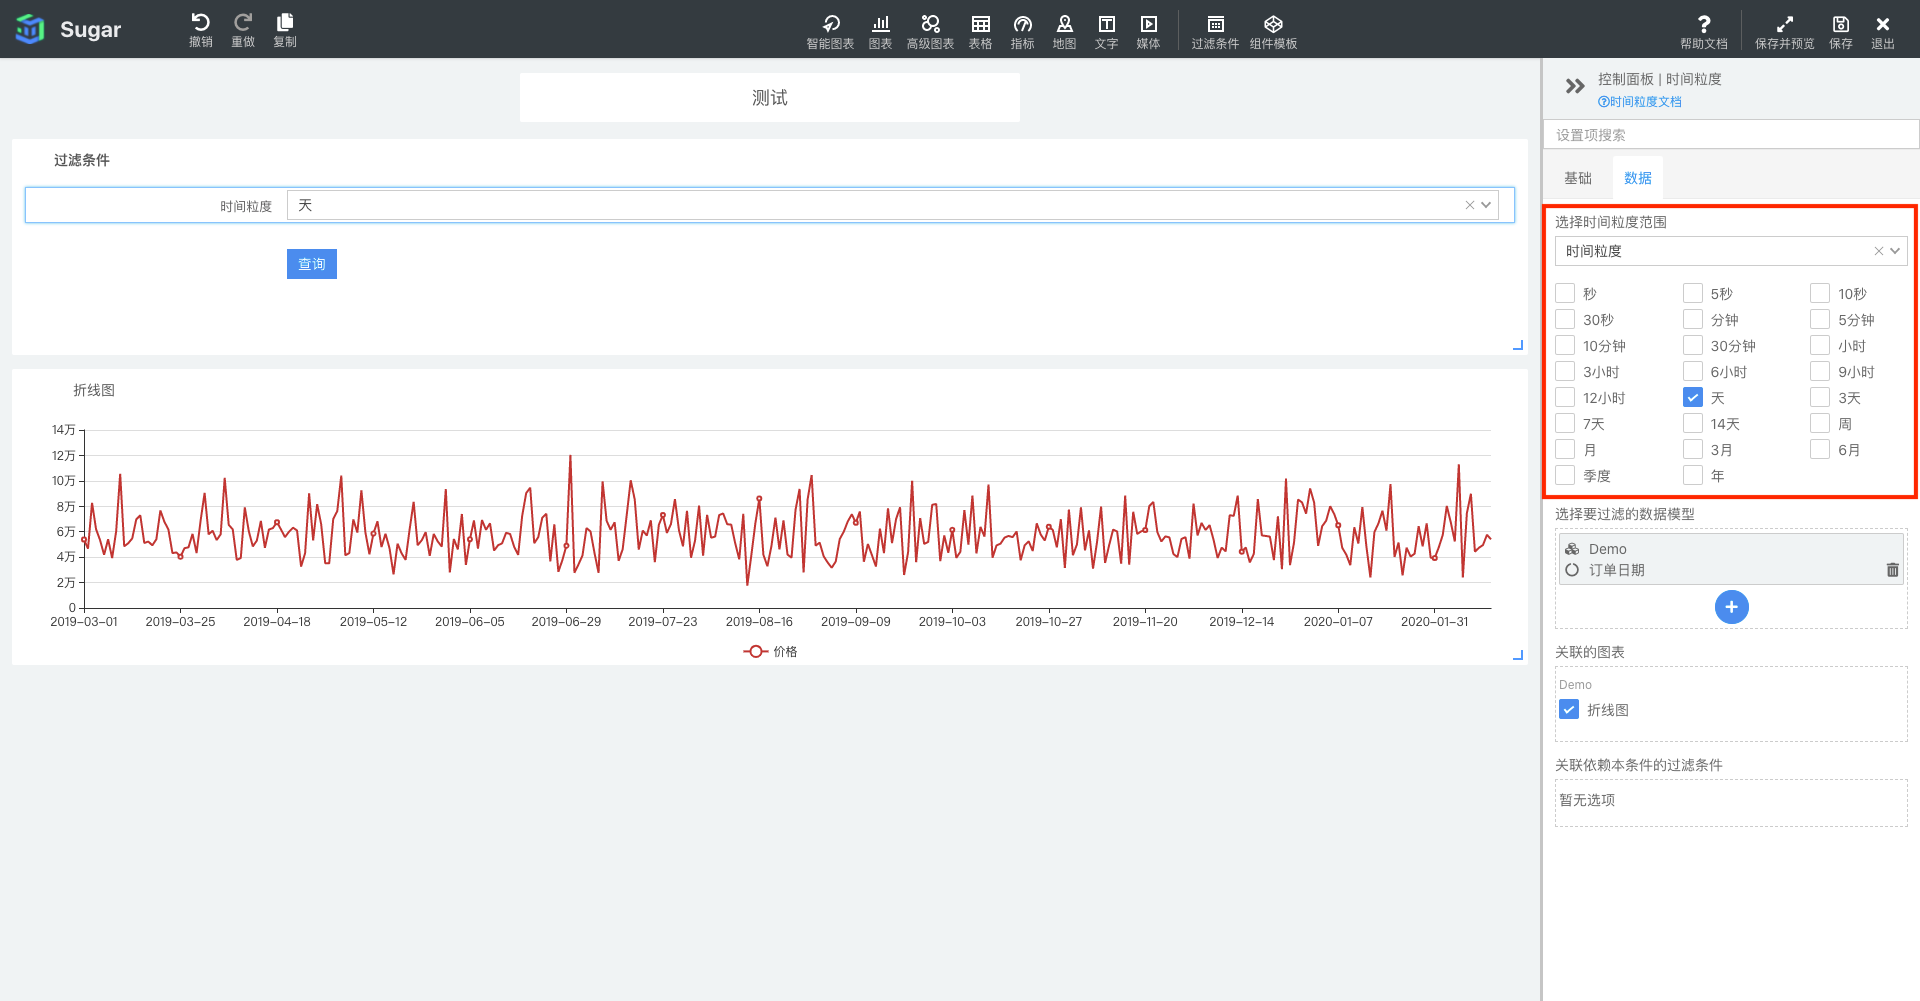Open the 时间粒度 filter dropdown showing 天
Viewport: 1920px width, 1001px height.
(1486, 205)
